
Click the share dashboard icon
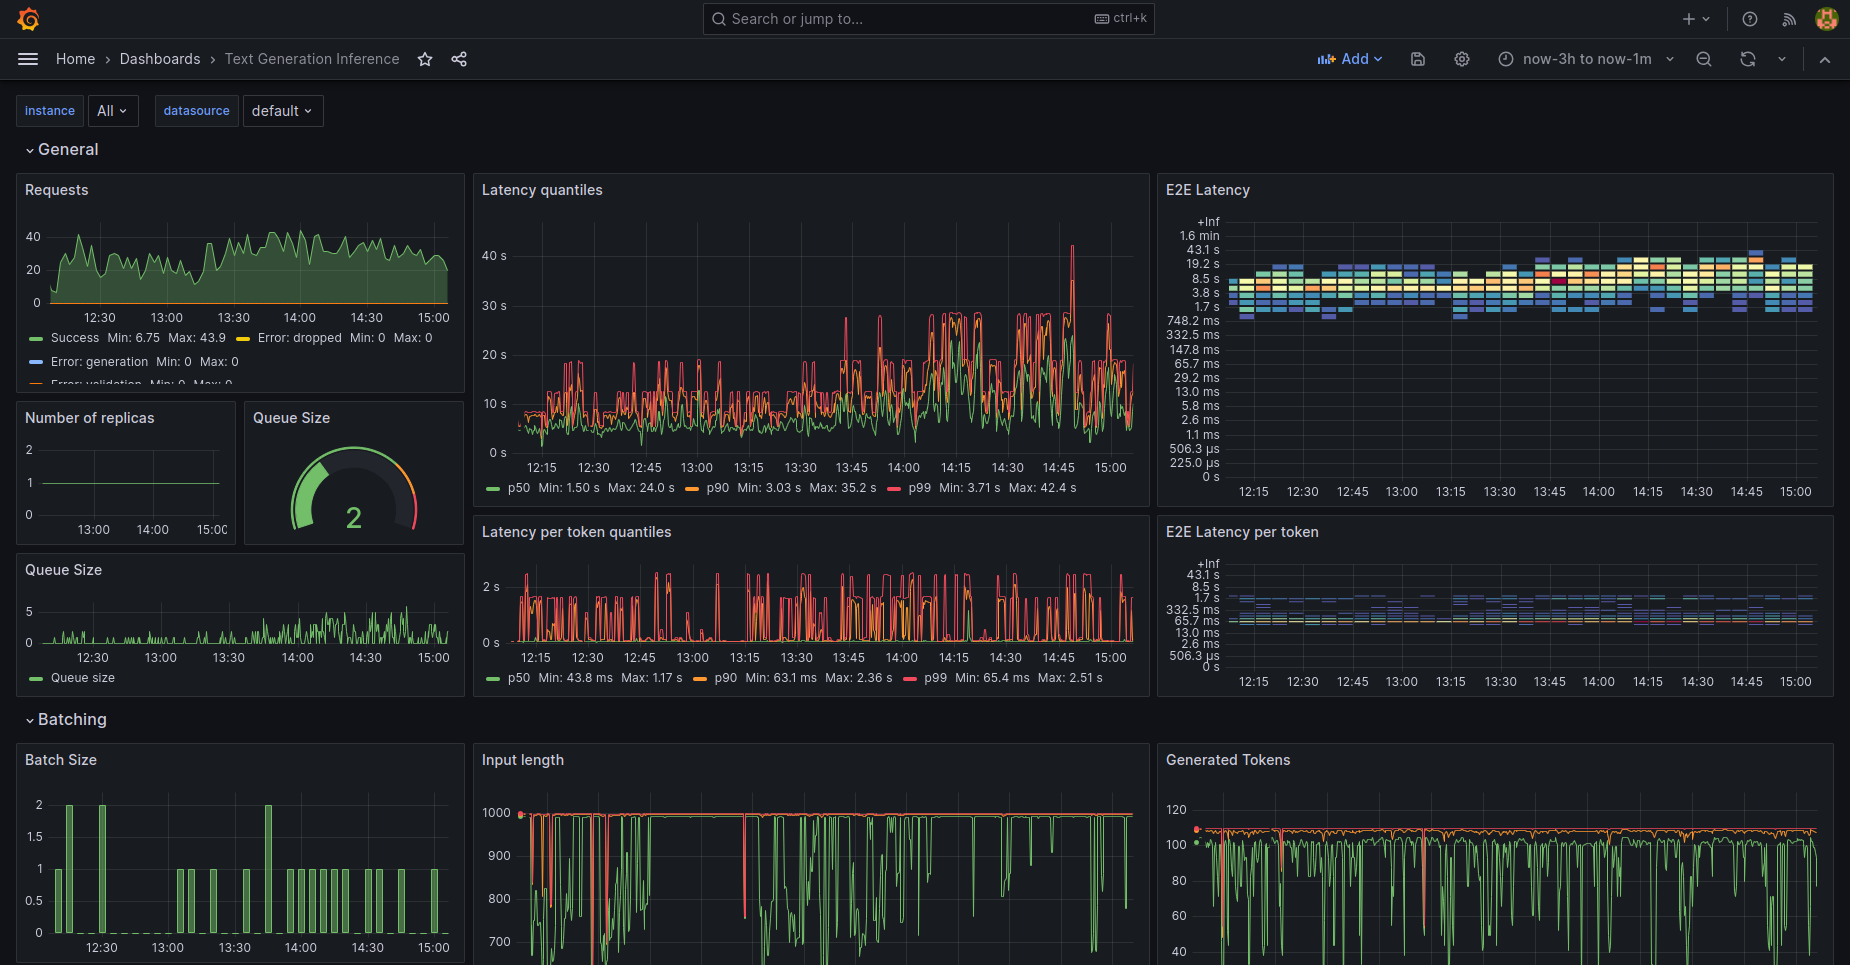pyautogui.click(x=459, y=59)
